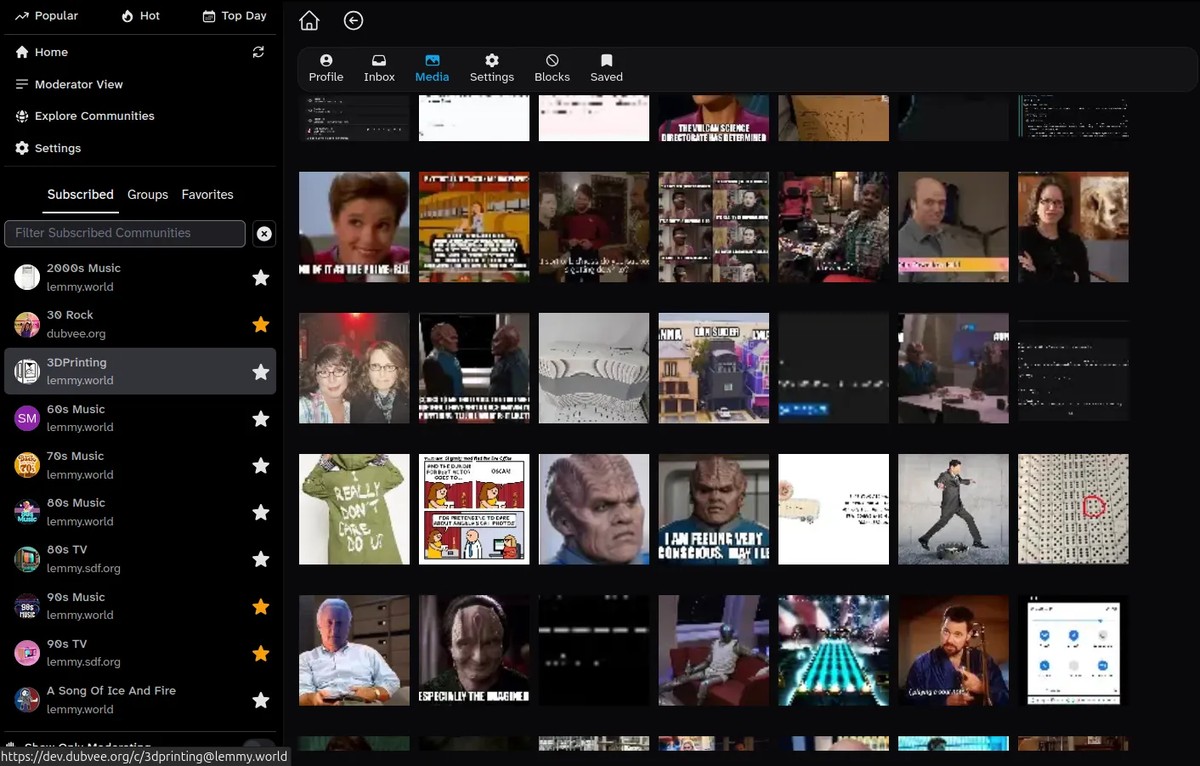The image size is (1200, 766).
Task: Open the Inbox tab
Action: [x=379, y=68]
